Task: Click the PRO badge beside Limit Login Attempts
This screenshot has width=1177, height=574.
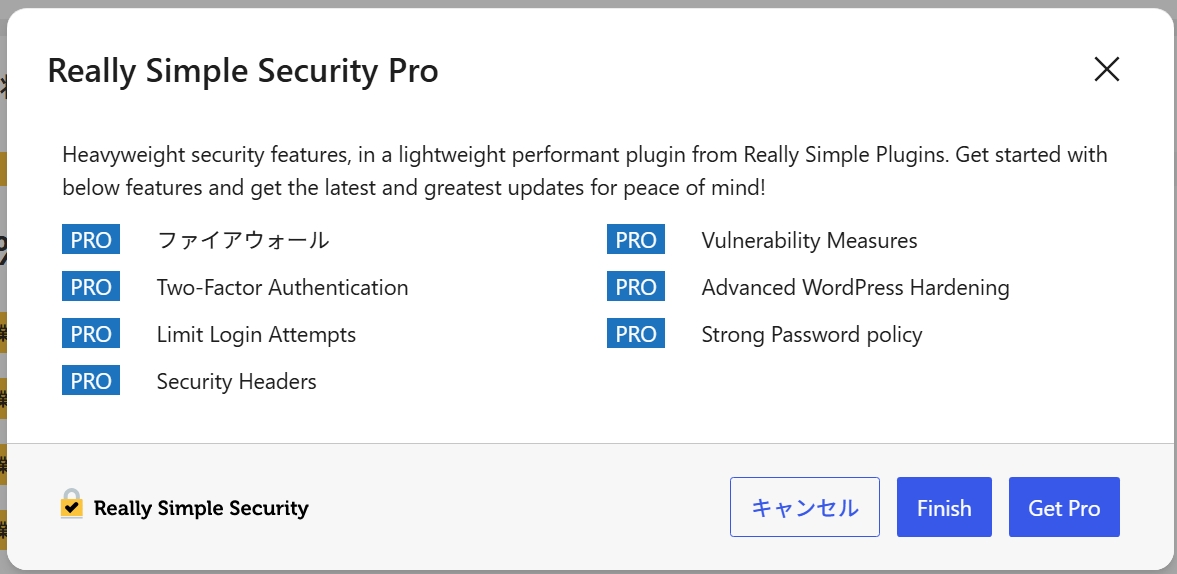Action: click(x=91, y=334)
